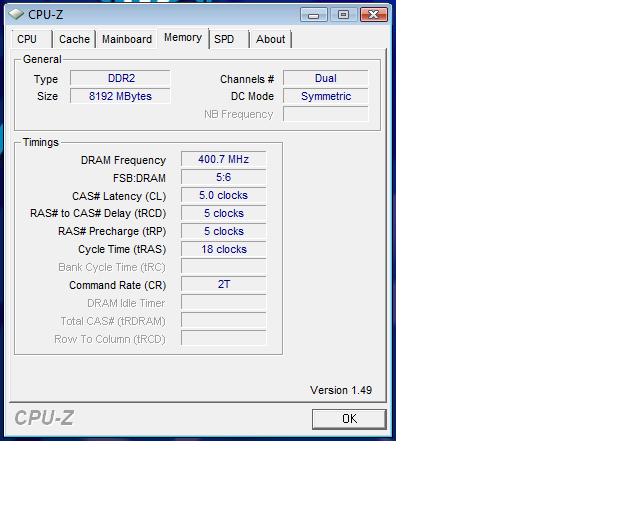
Task: Click the empty NB Frequency field
Action: click(326, 114)
